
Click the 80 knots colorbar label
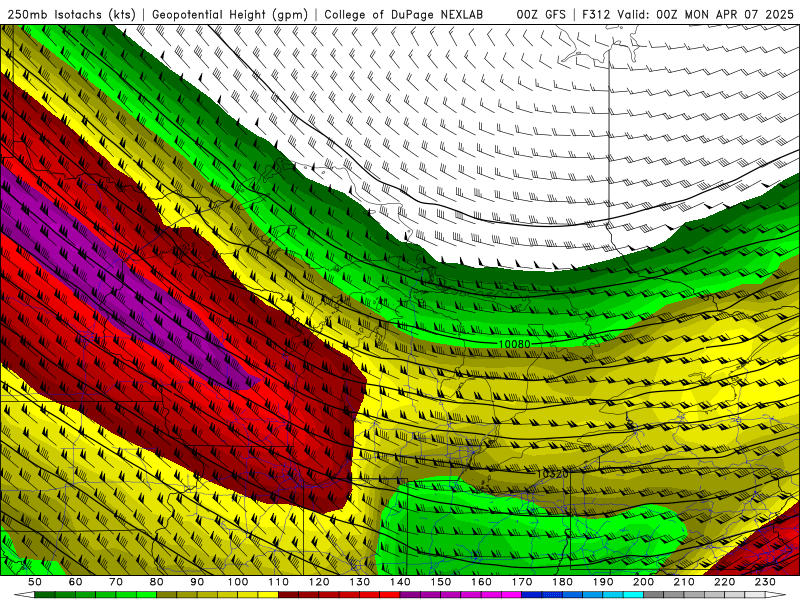[156, 581]
